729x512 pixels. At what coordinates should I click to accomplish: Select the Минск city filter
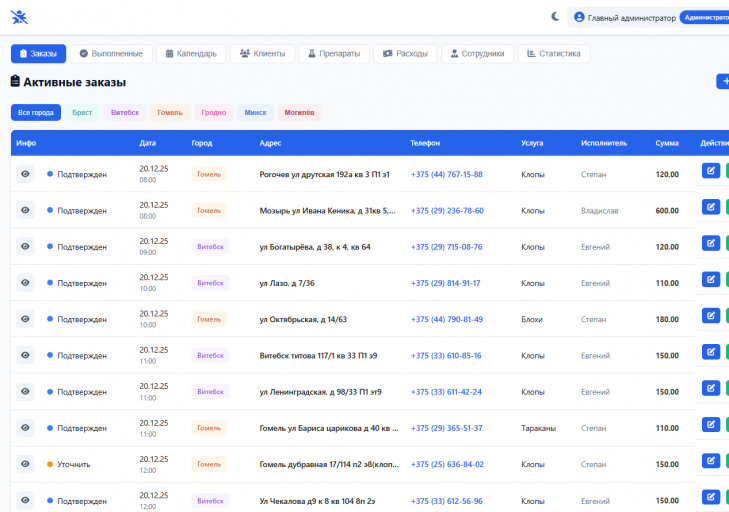(255, 113)
